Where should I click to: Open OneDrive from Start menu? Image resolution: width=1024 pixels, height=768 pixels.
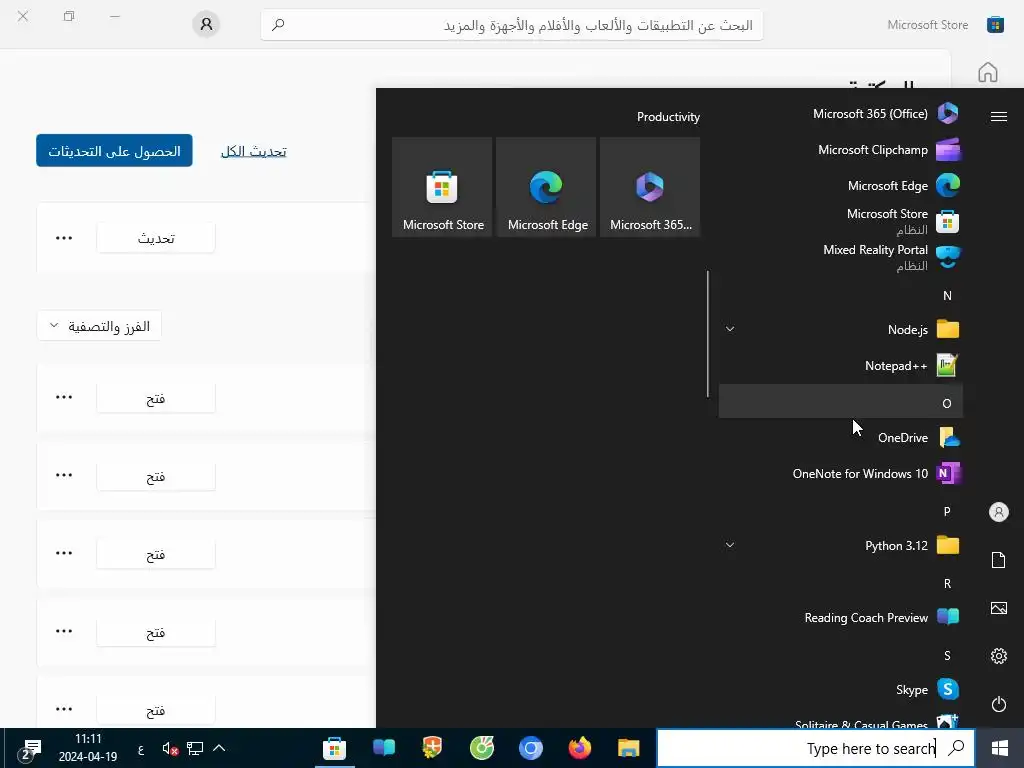[x=840, y=438]
